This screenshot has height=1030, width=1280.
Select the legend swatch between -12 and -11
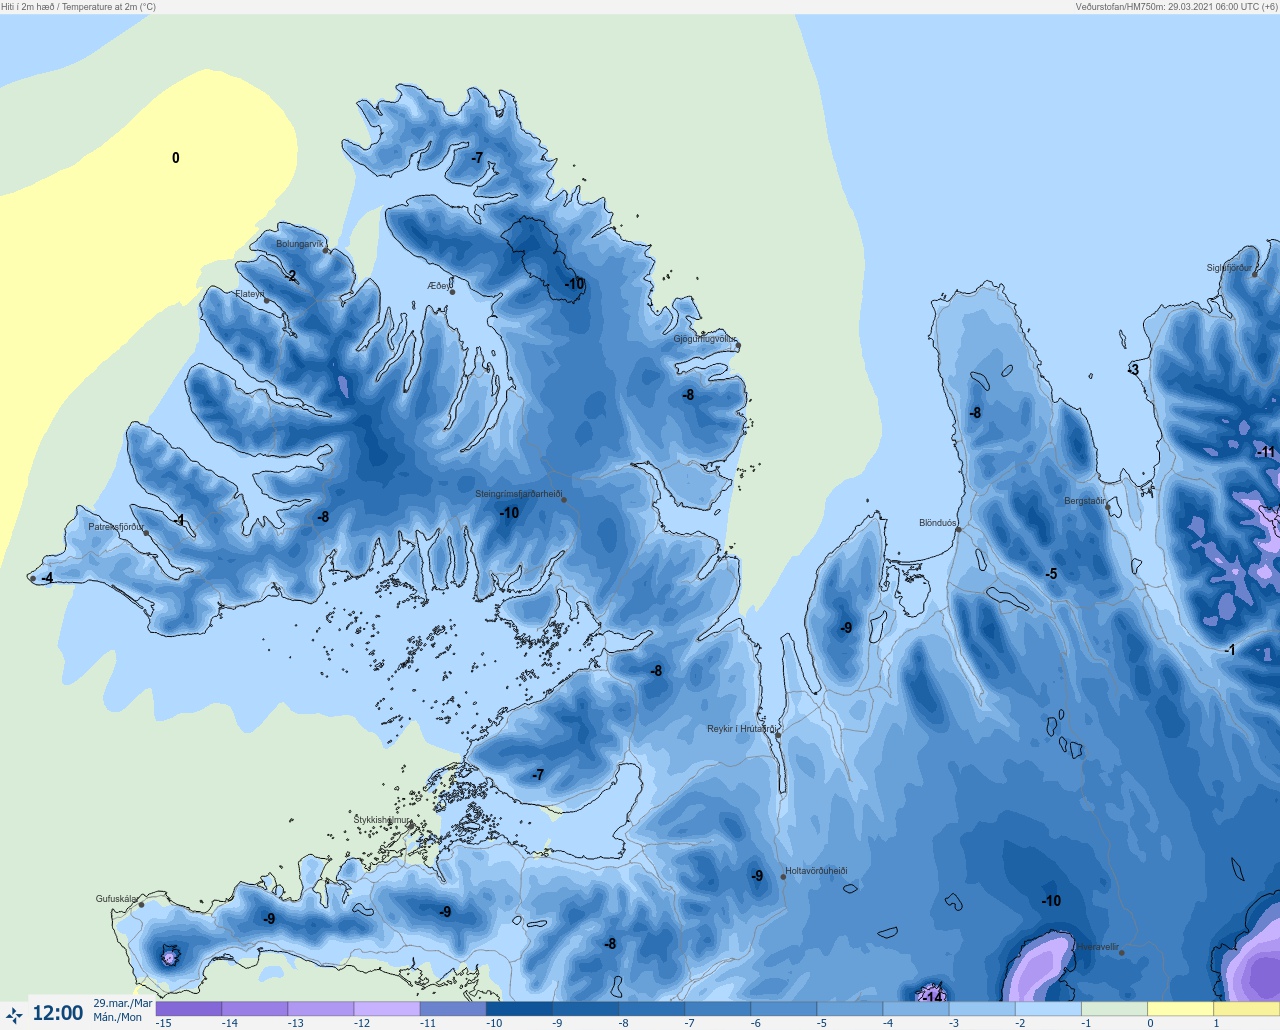387,1009
